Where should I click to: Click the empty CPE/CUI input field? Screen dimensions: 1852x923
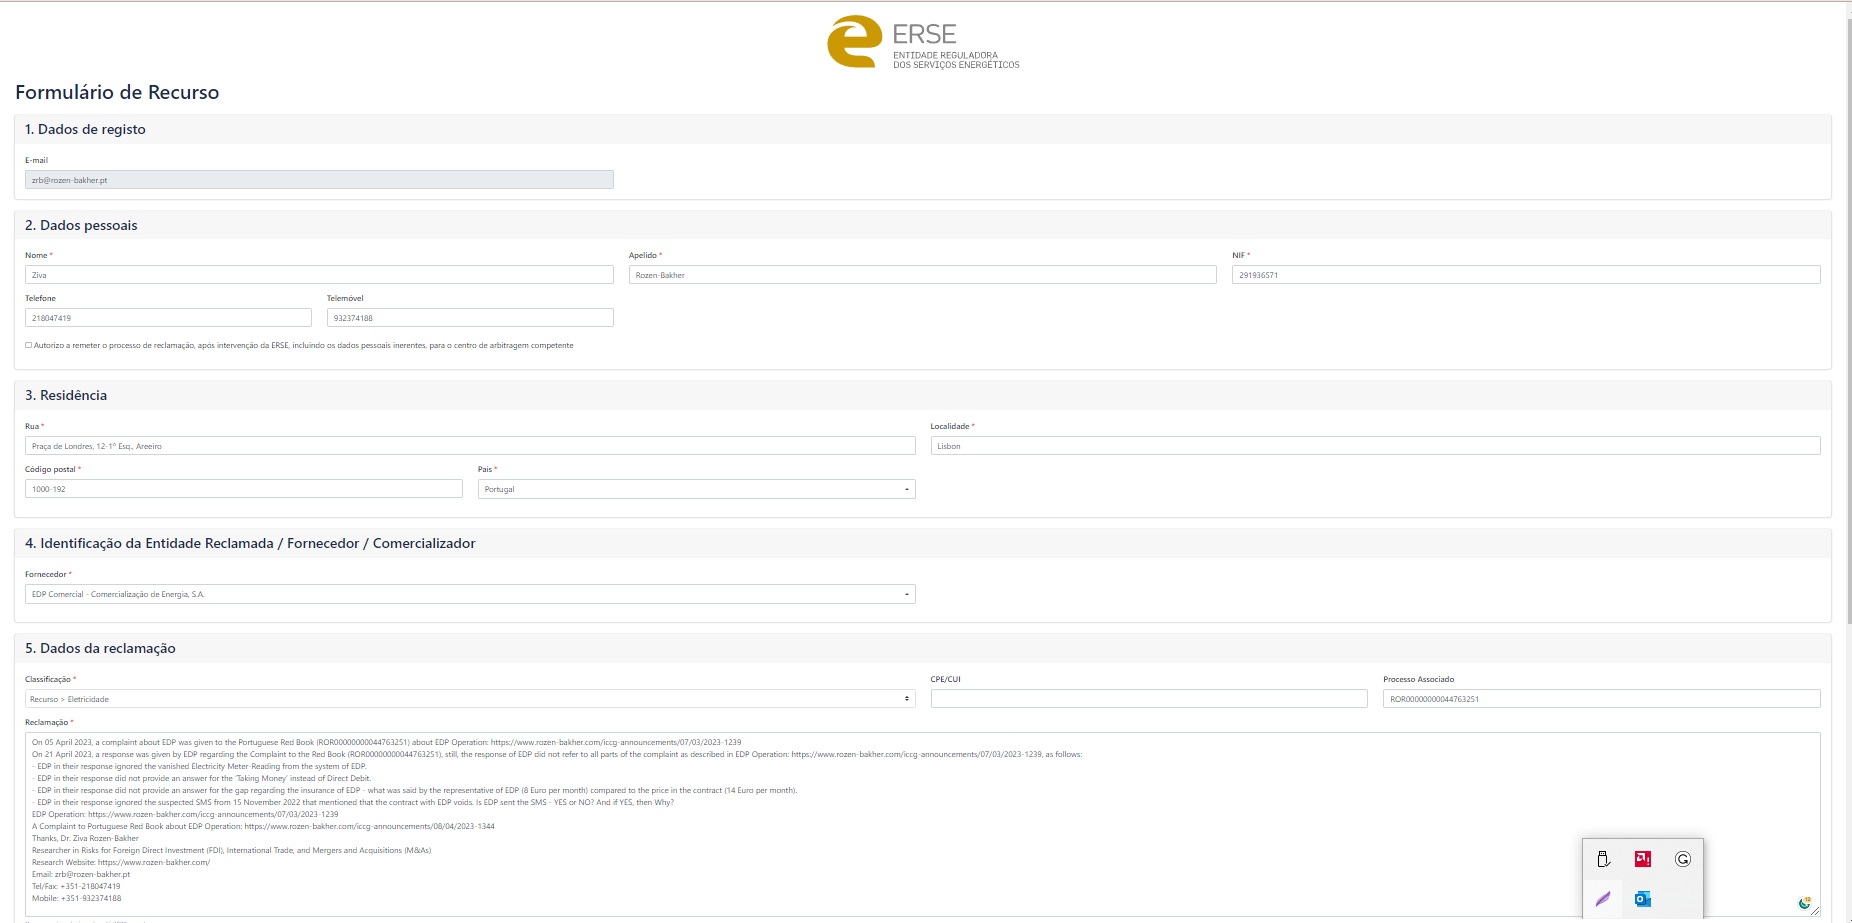1149,699
